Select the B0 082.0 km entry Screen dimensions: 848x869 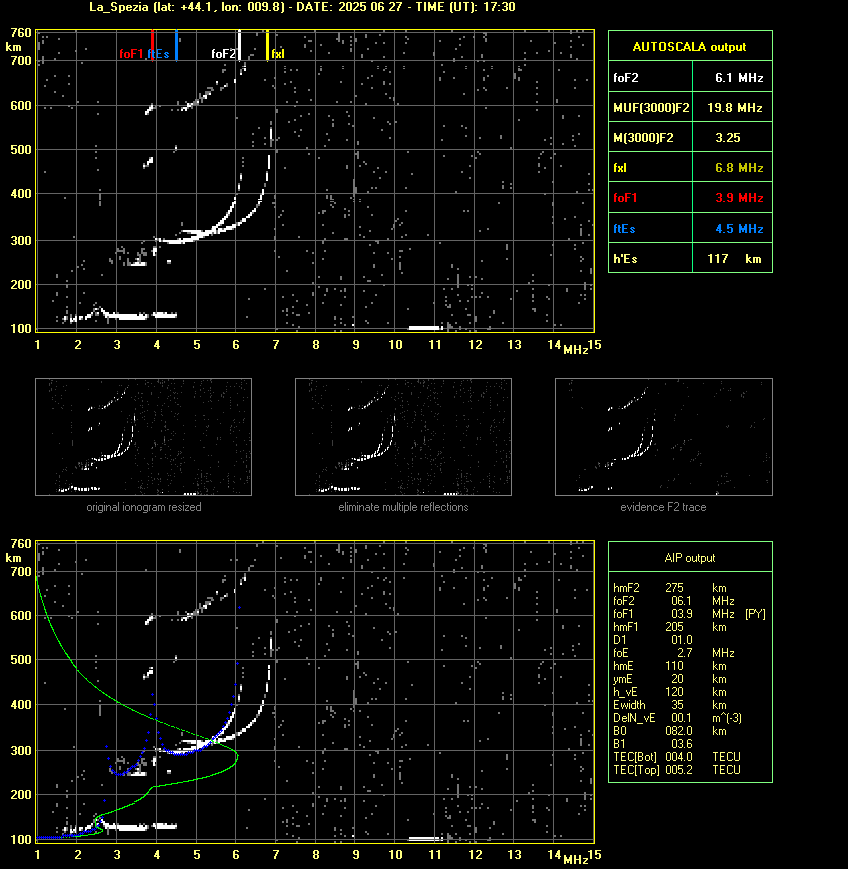(x=670, y=731)
